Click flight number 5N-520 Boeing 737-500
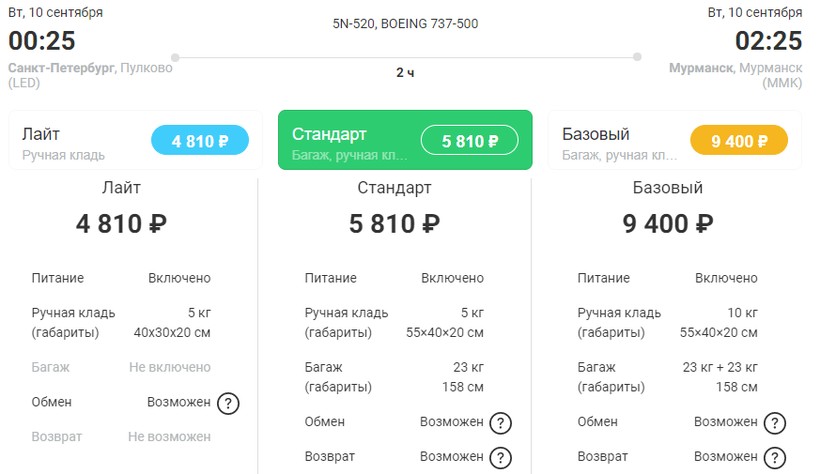 405,23
